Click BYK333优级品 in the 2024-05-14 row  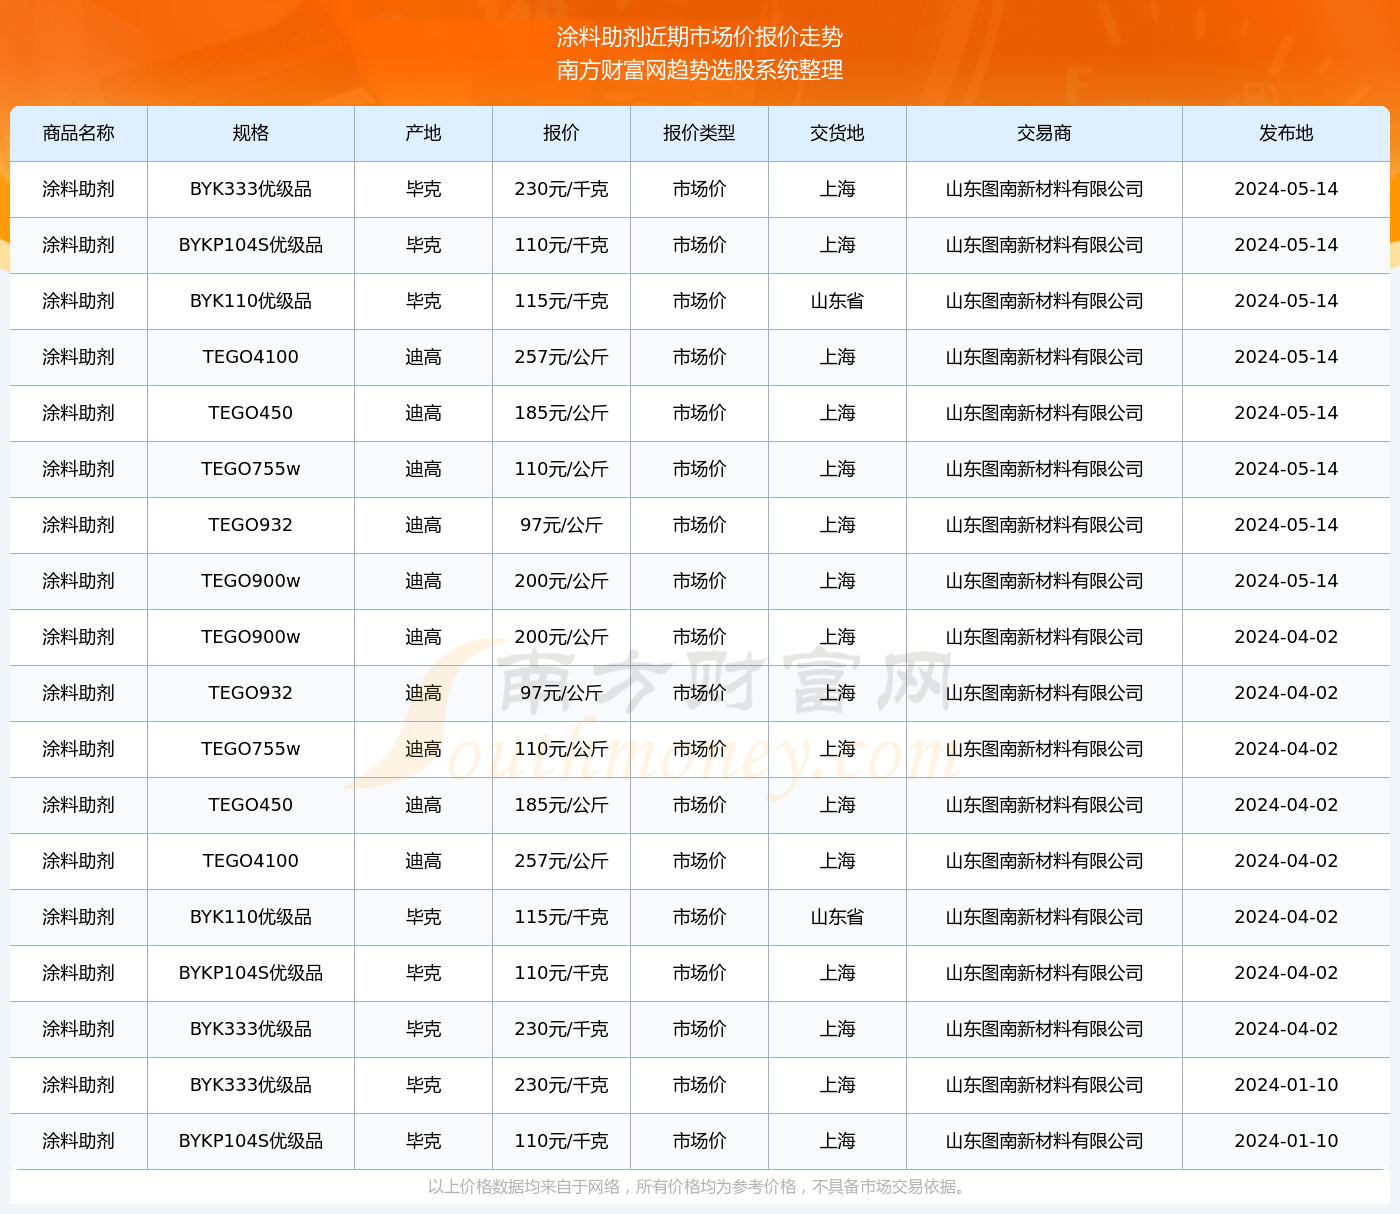point(251,189)
